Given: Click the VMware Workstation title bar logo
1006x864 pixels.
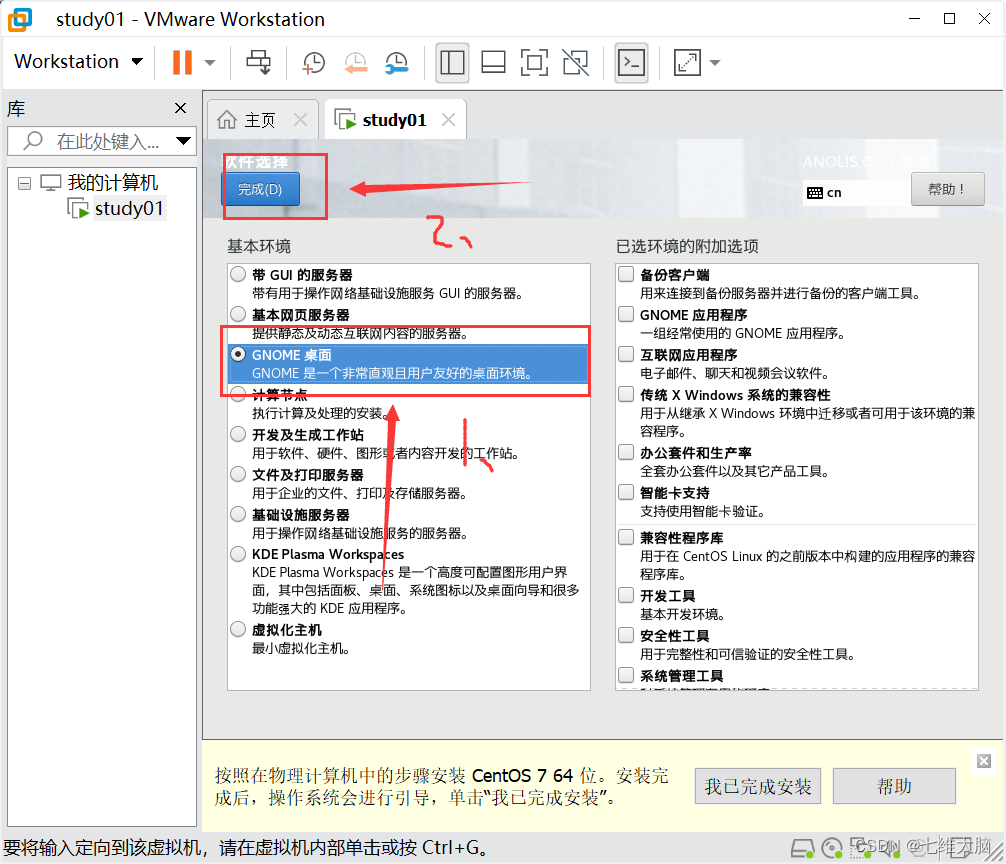Looking at the screenshot, I should [x=20, y=19].
